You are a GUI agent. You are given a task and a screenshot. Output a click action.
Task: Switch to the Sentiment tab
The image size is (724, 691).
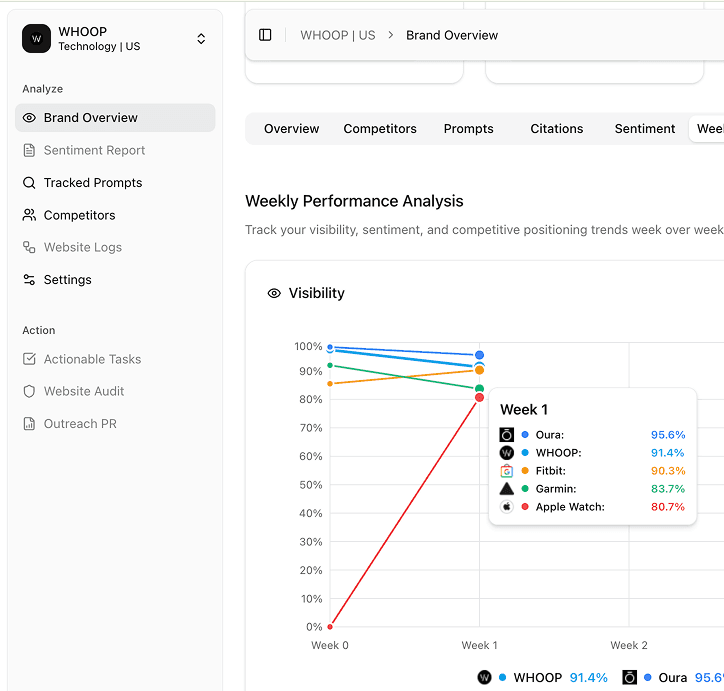coord(645,129)
